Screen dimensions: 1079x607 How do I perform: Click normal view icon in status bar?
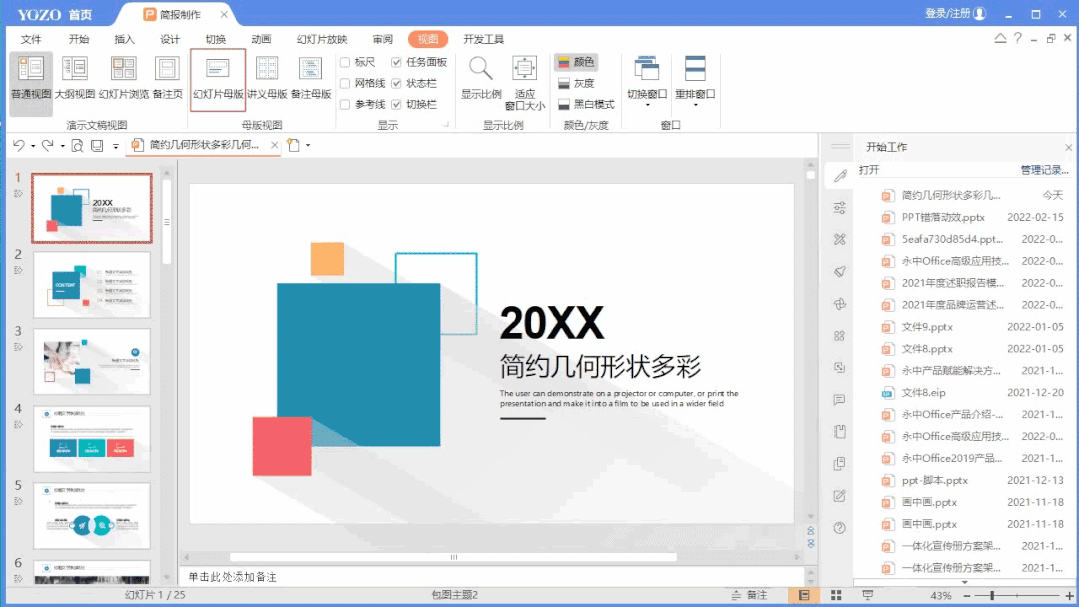coord(804,595)
